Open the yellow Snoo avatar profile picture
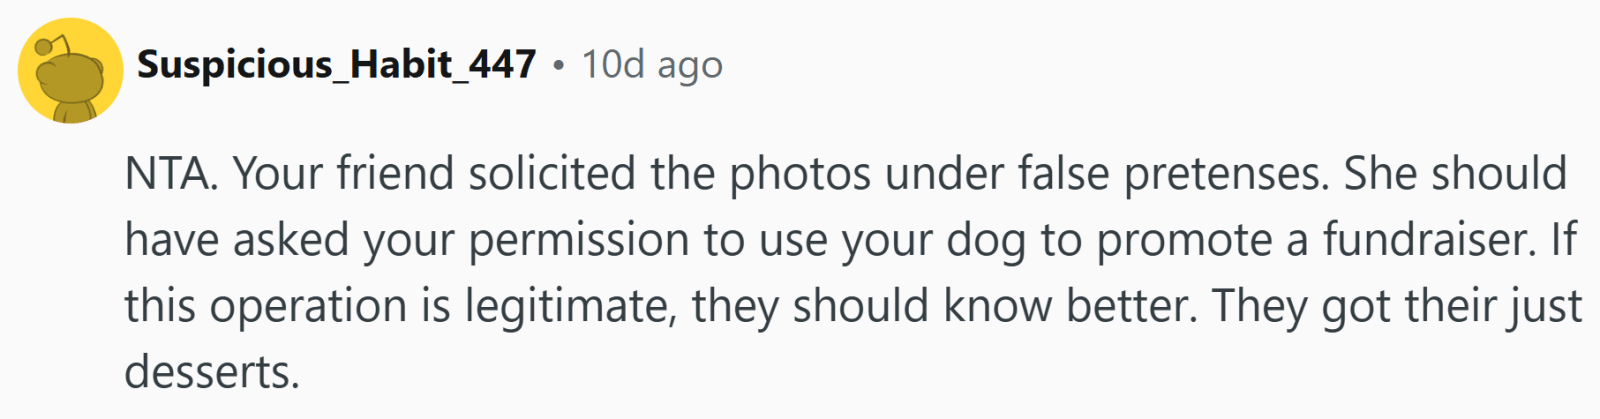Viewport: 1600px width, 419px height. tap(70, 71)
